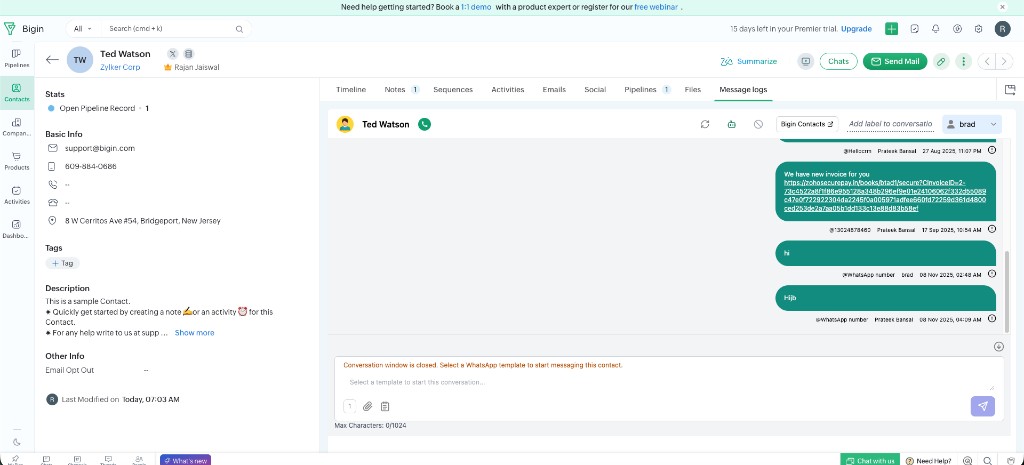Send the message with the paper-plane button
The image size is (1024, 465).
(983, 406)
